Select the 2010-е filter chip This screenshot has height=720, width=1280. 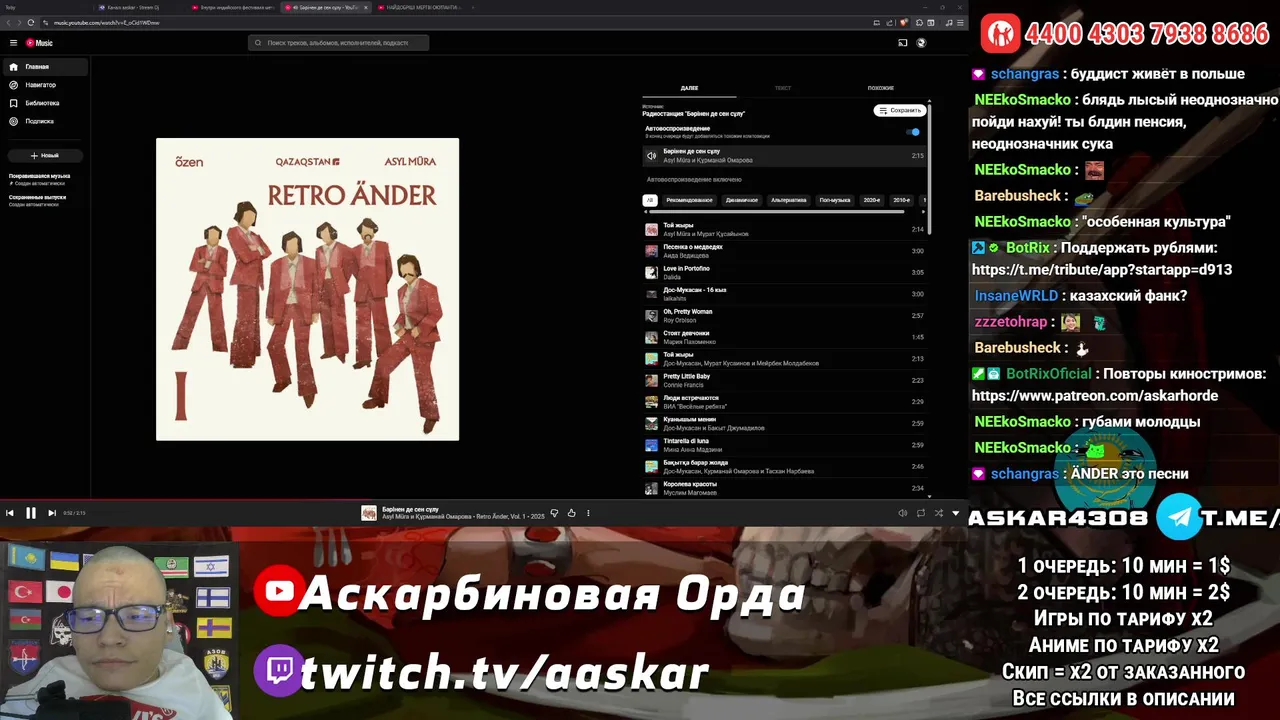tap(901, 200)
